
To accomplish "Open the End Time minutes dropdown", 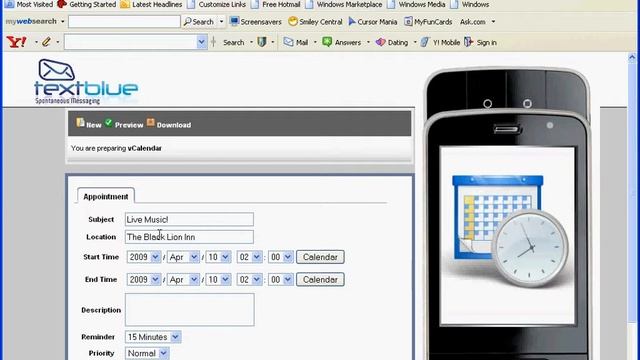I will tap(281, 280).
